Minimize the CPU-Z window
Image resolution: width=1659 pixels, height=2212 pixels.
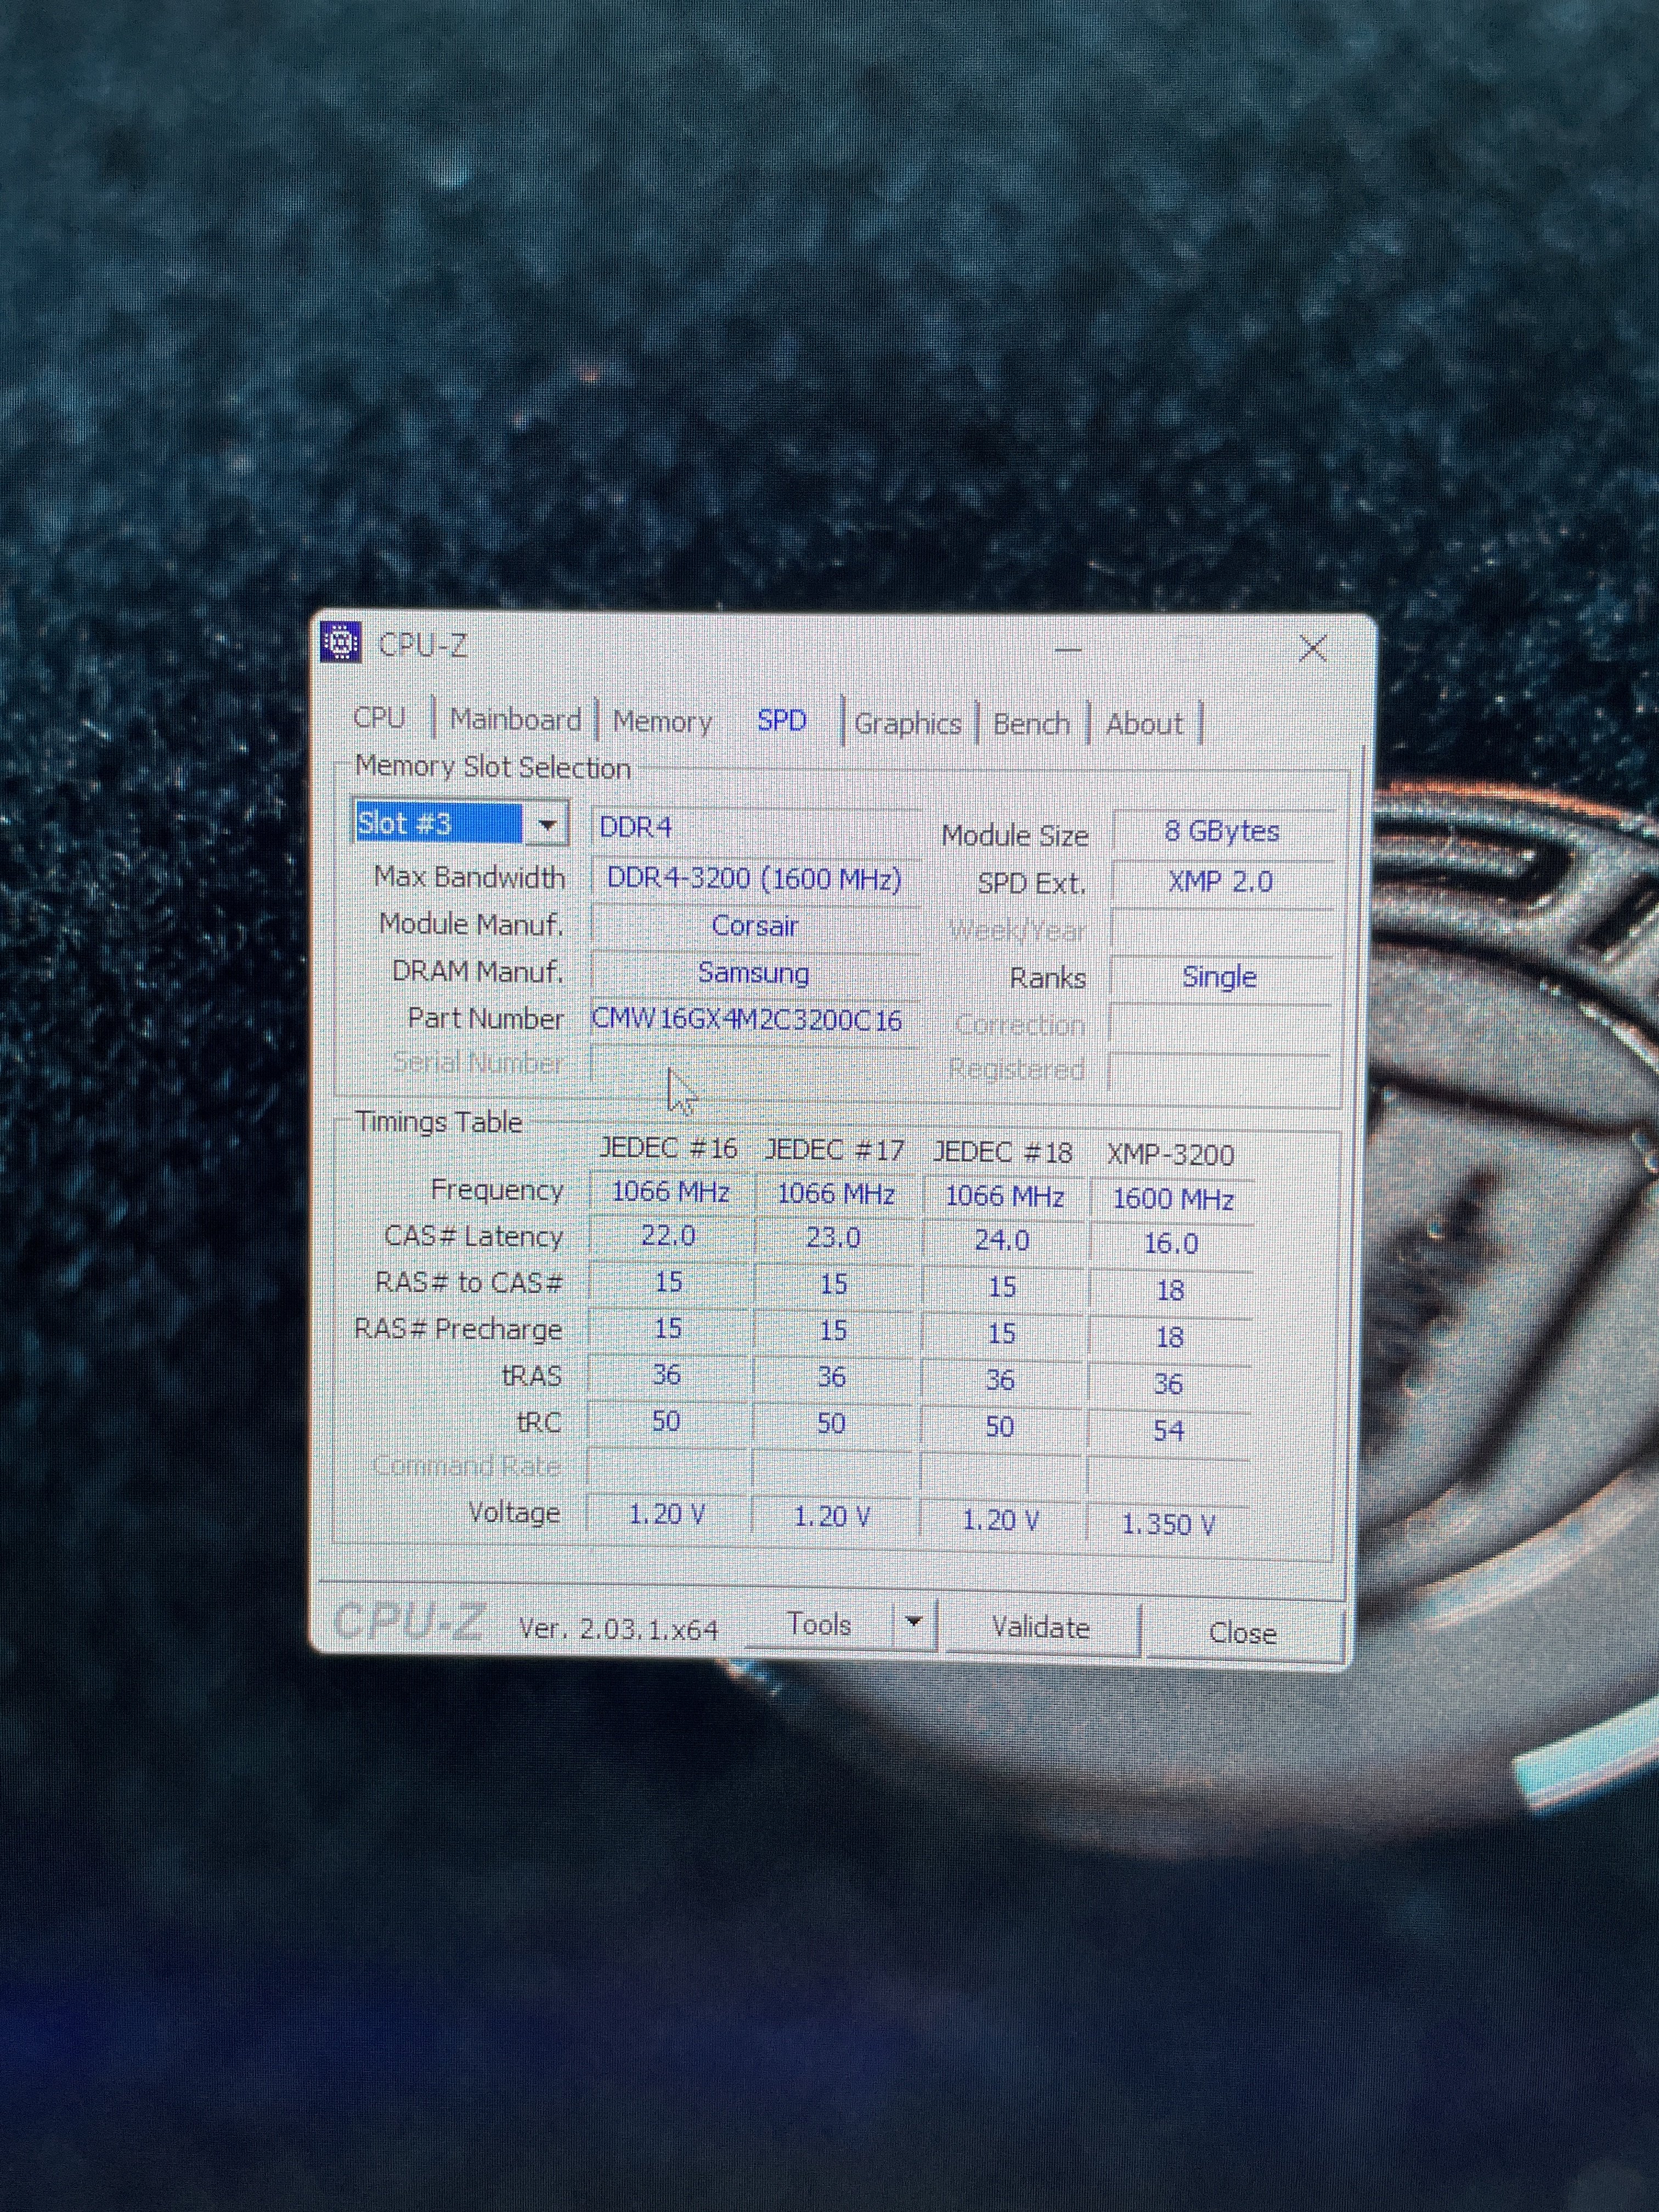1068,650
